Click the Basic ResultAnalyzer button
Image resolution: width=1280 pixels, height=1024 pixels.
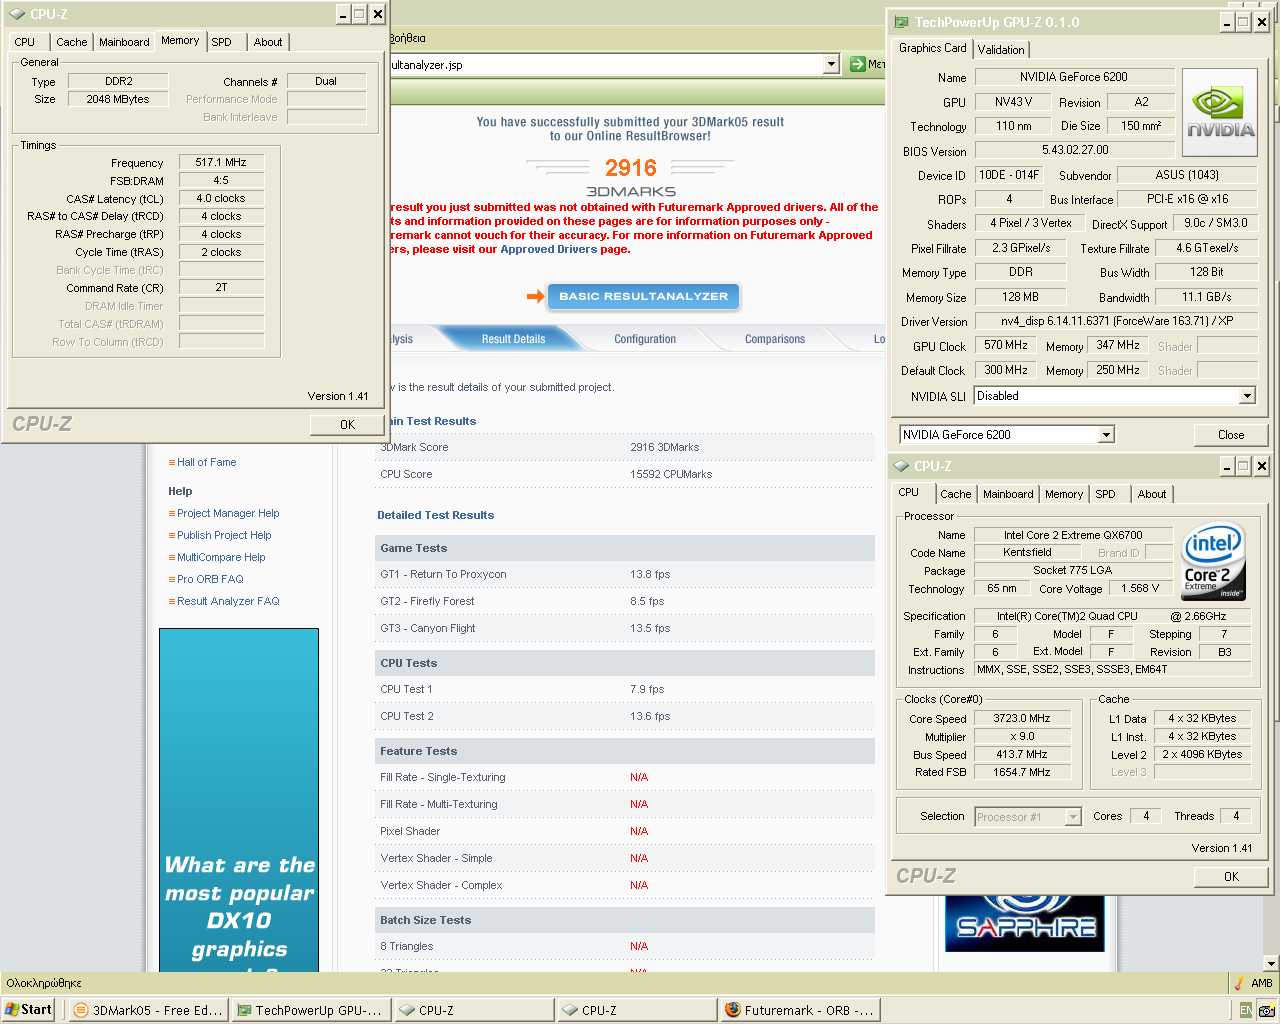(643, 296)
